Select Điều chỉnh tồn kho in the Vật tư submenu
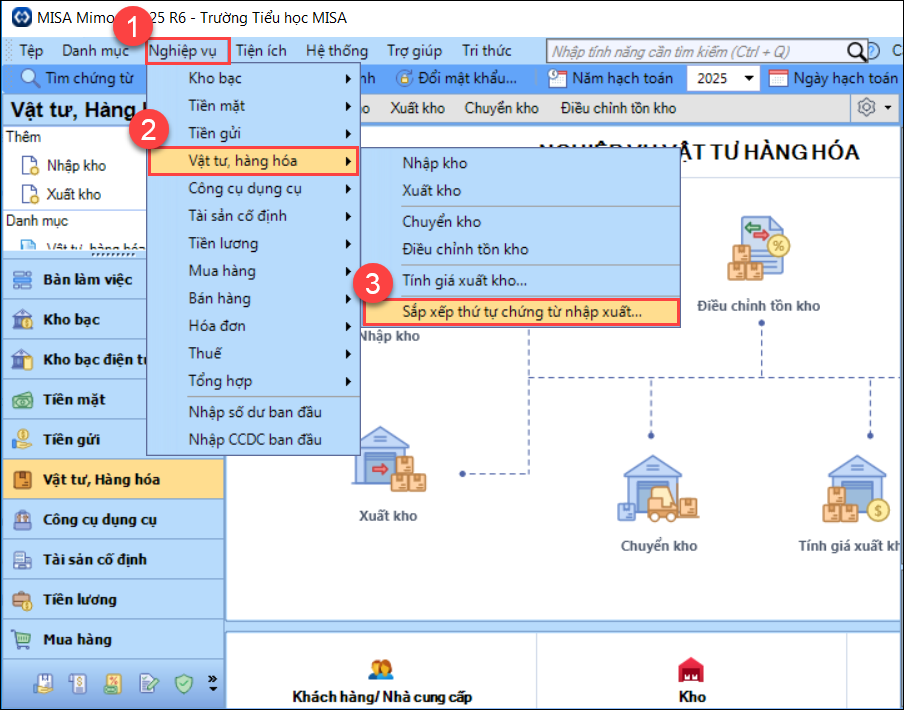This screenshot has width=904, height=710. pos(521,250)
